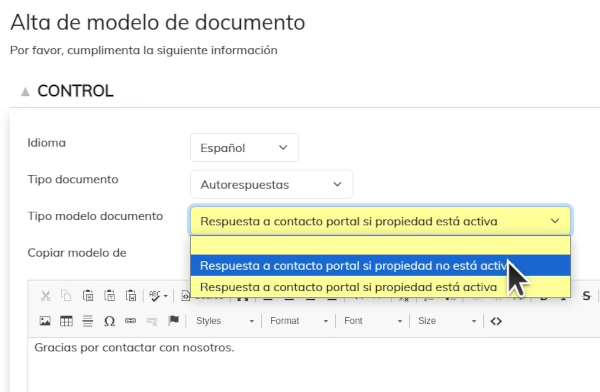Collapse the CONTROL section
The width and height of the screenshot is (600, 392).
coord(25,91)
